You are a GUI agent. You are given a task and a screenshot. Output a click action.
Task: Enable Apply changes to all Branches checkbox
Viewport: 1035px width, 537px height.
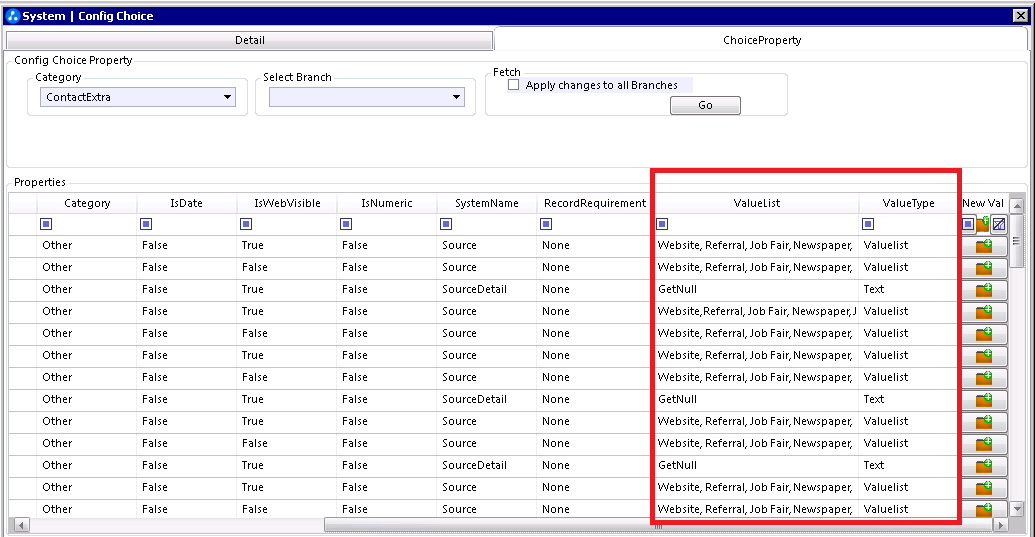(x=514, y=85)
